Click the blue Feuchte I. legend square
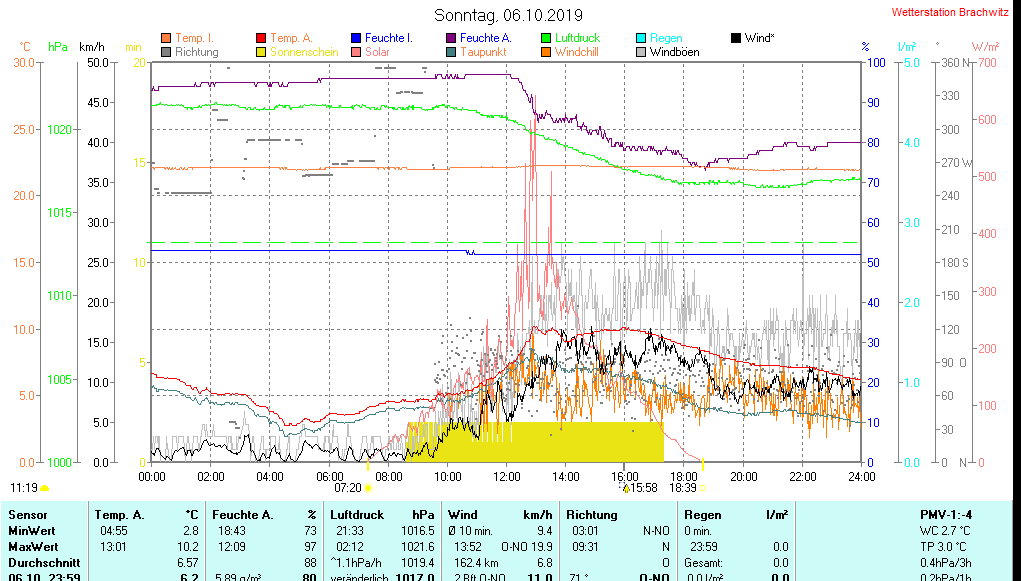 point(356,38)
